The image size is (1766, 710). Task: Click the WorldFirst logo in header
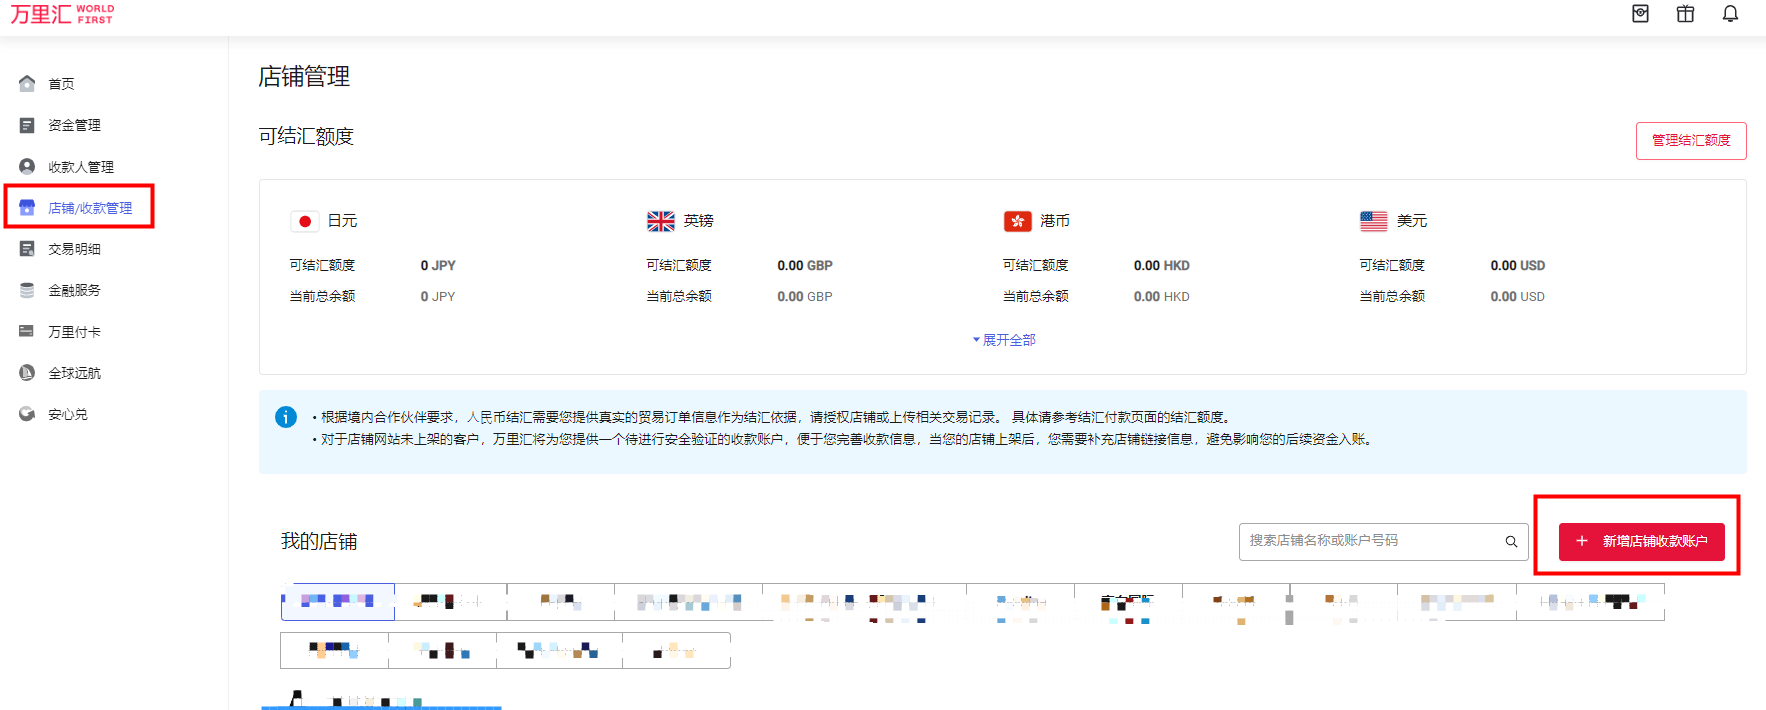62,14
